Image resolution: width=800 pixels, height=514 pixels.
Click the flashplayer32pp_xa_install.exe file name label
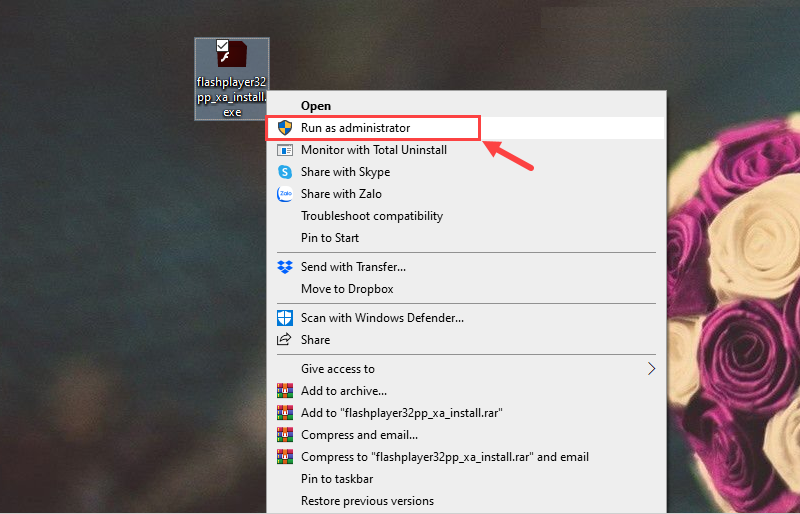pos(232,97)
